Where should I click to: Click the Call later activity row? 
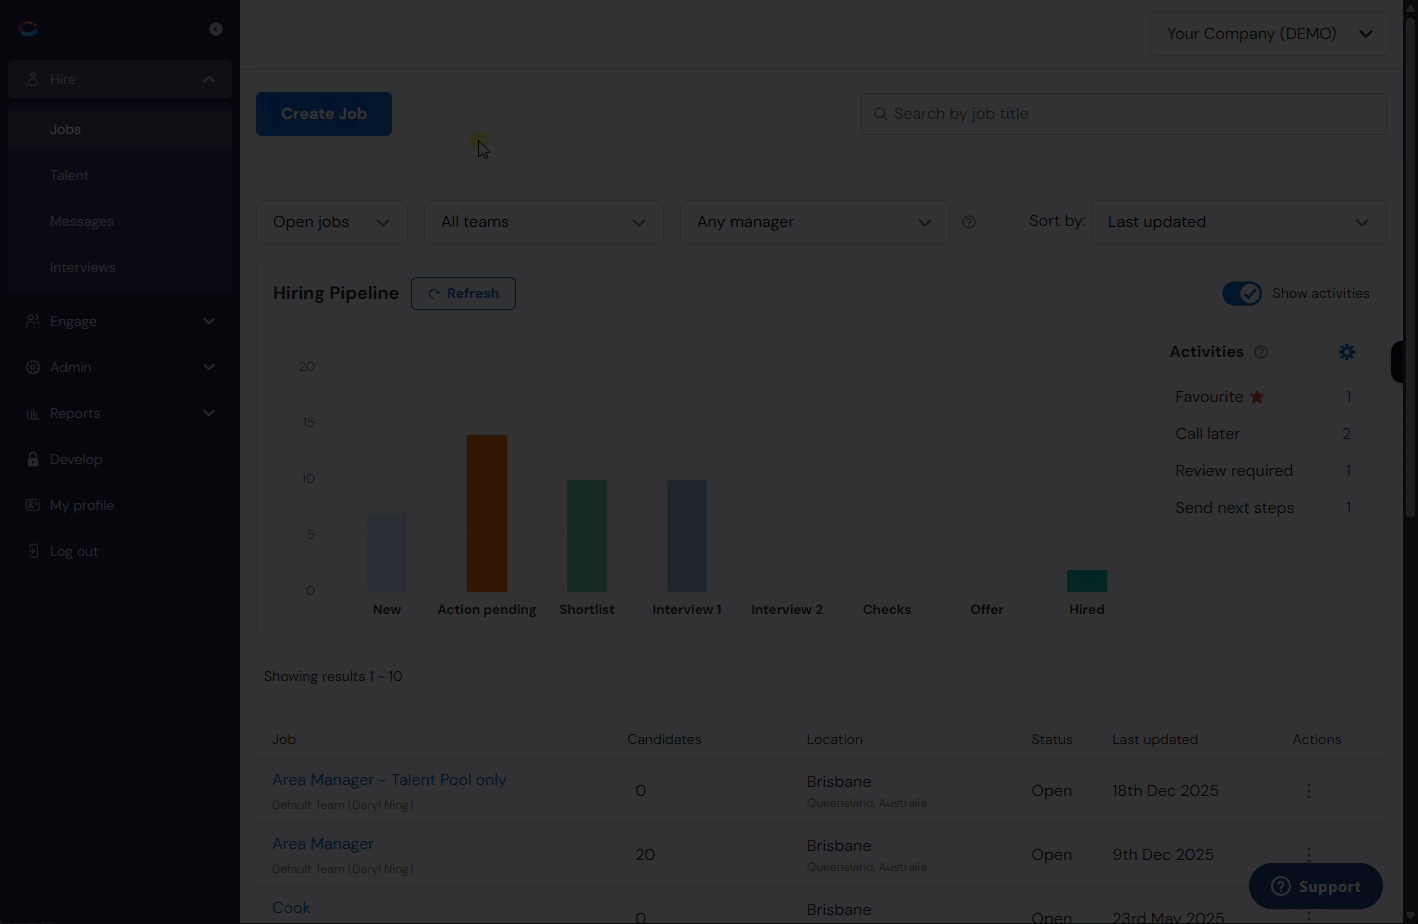1263,434
